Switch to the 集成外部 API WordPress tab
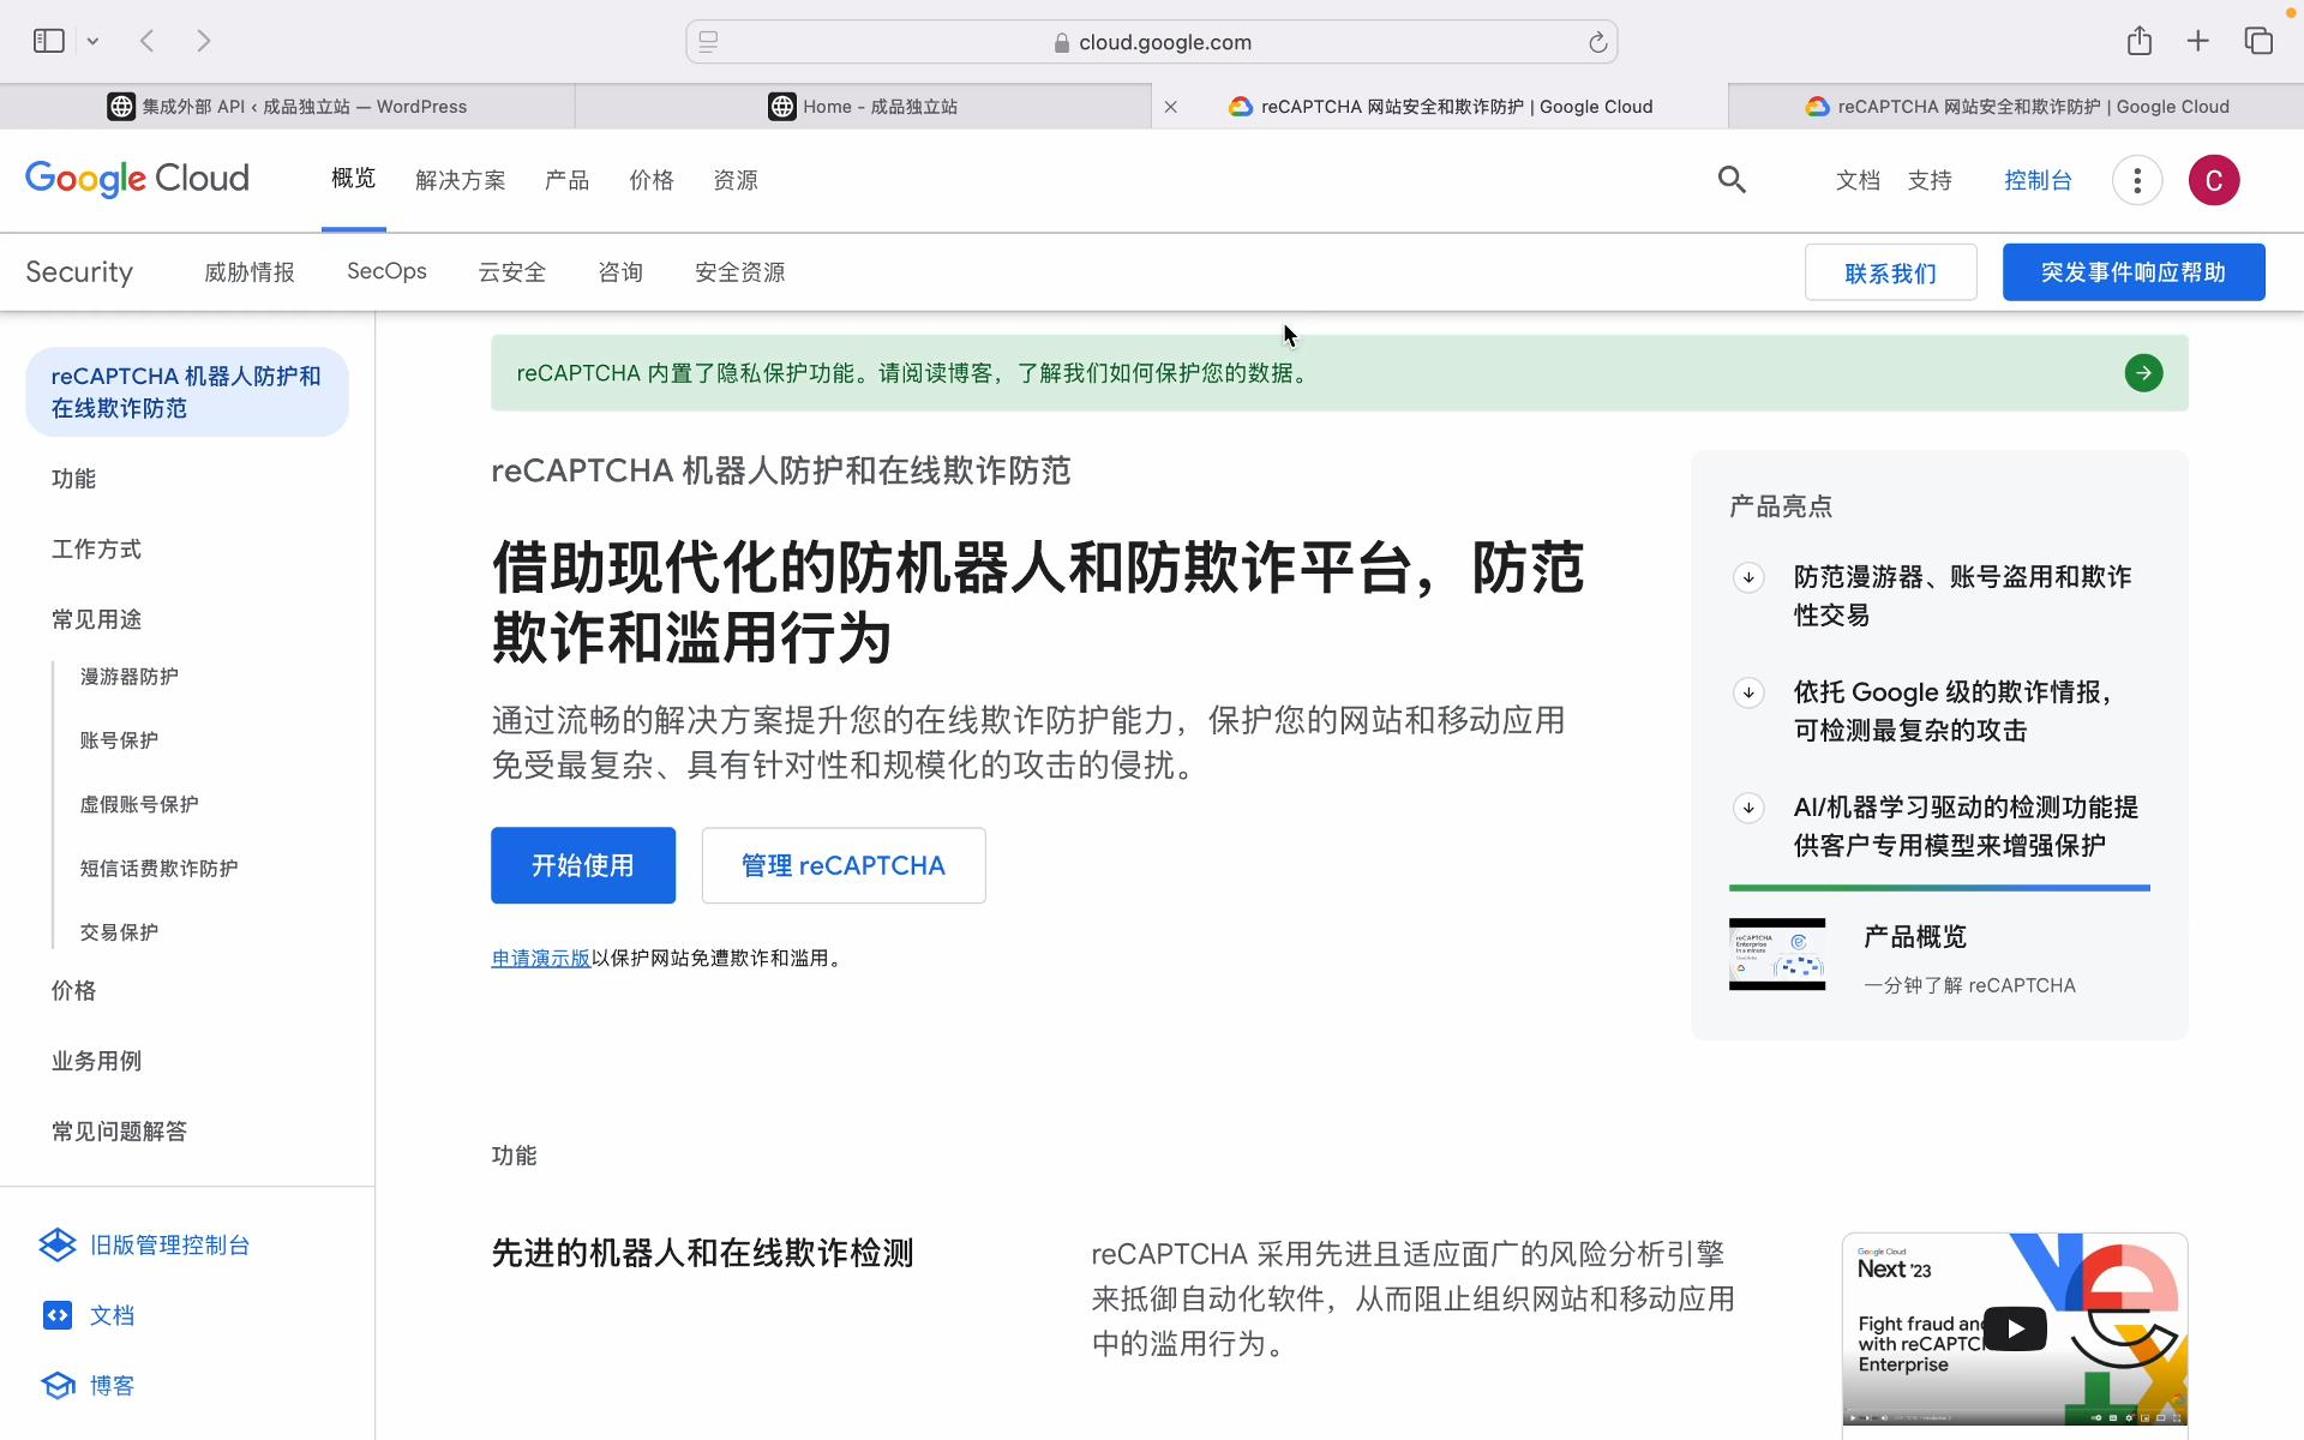 [287, 106]
